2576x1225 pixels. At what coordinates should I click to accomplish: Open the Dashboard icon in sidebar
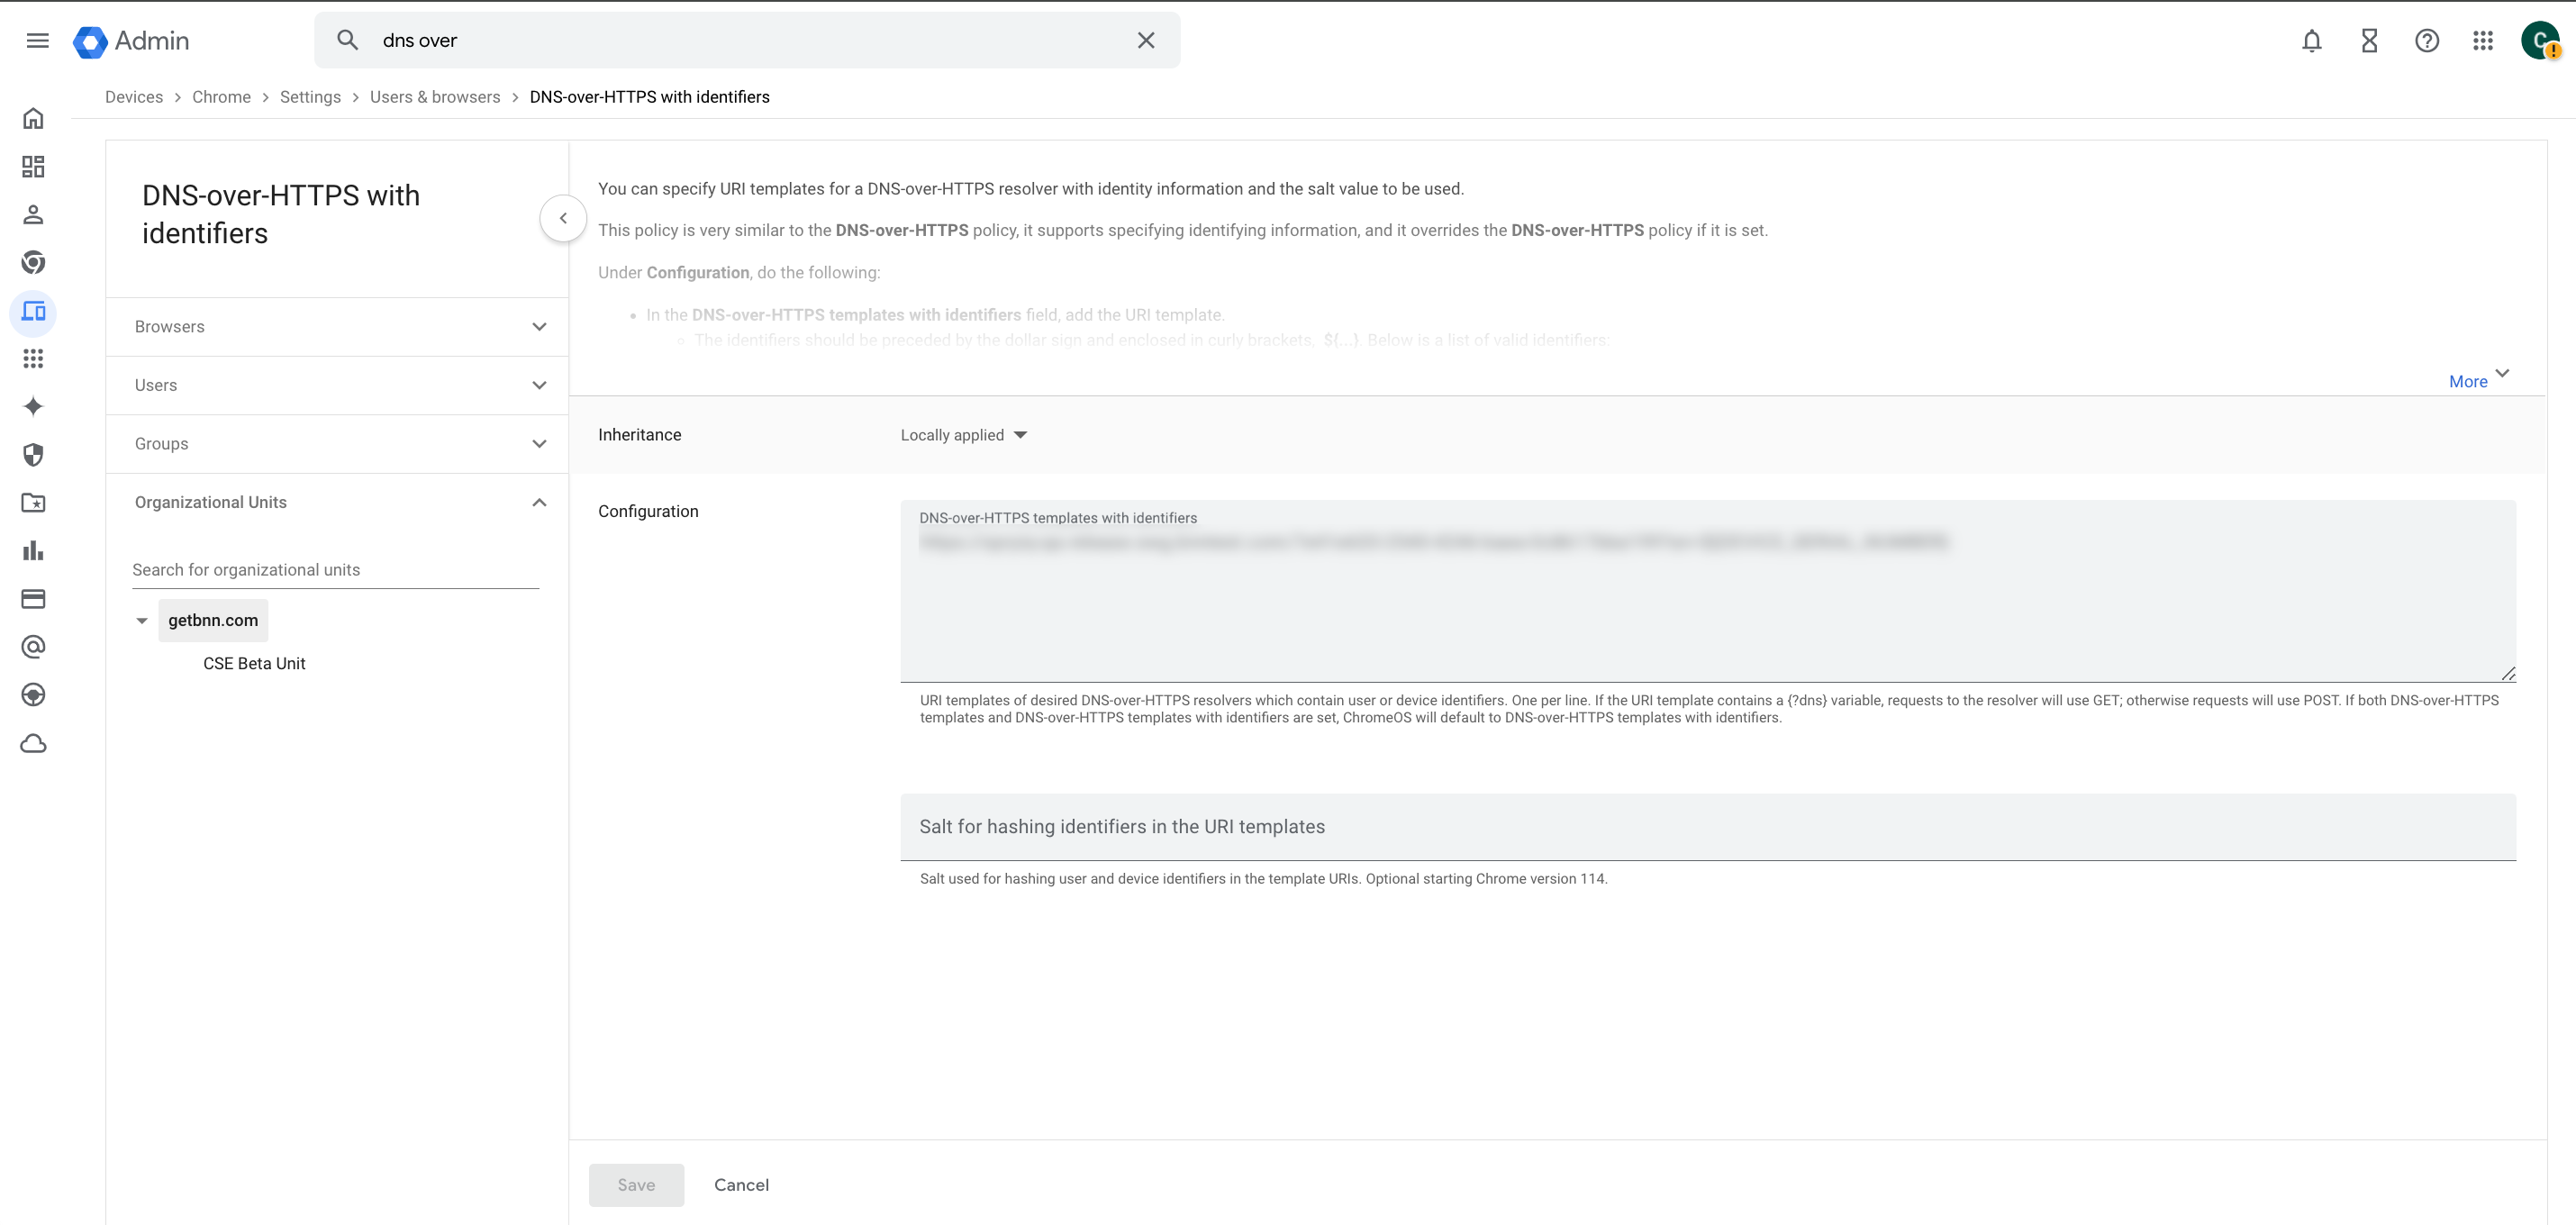point(33,167)
